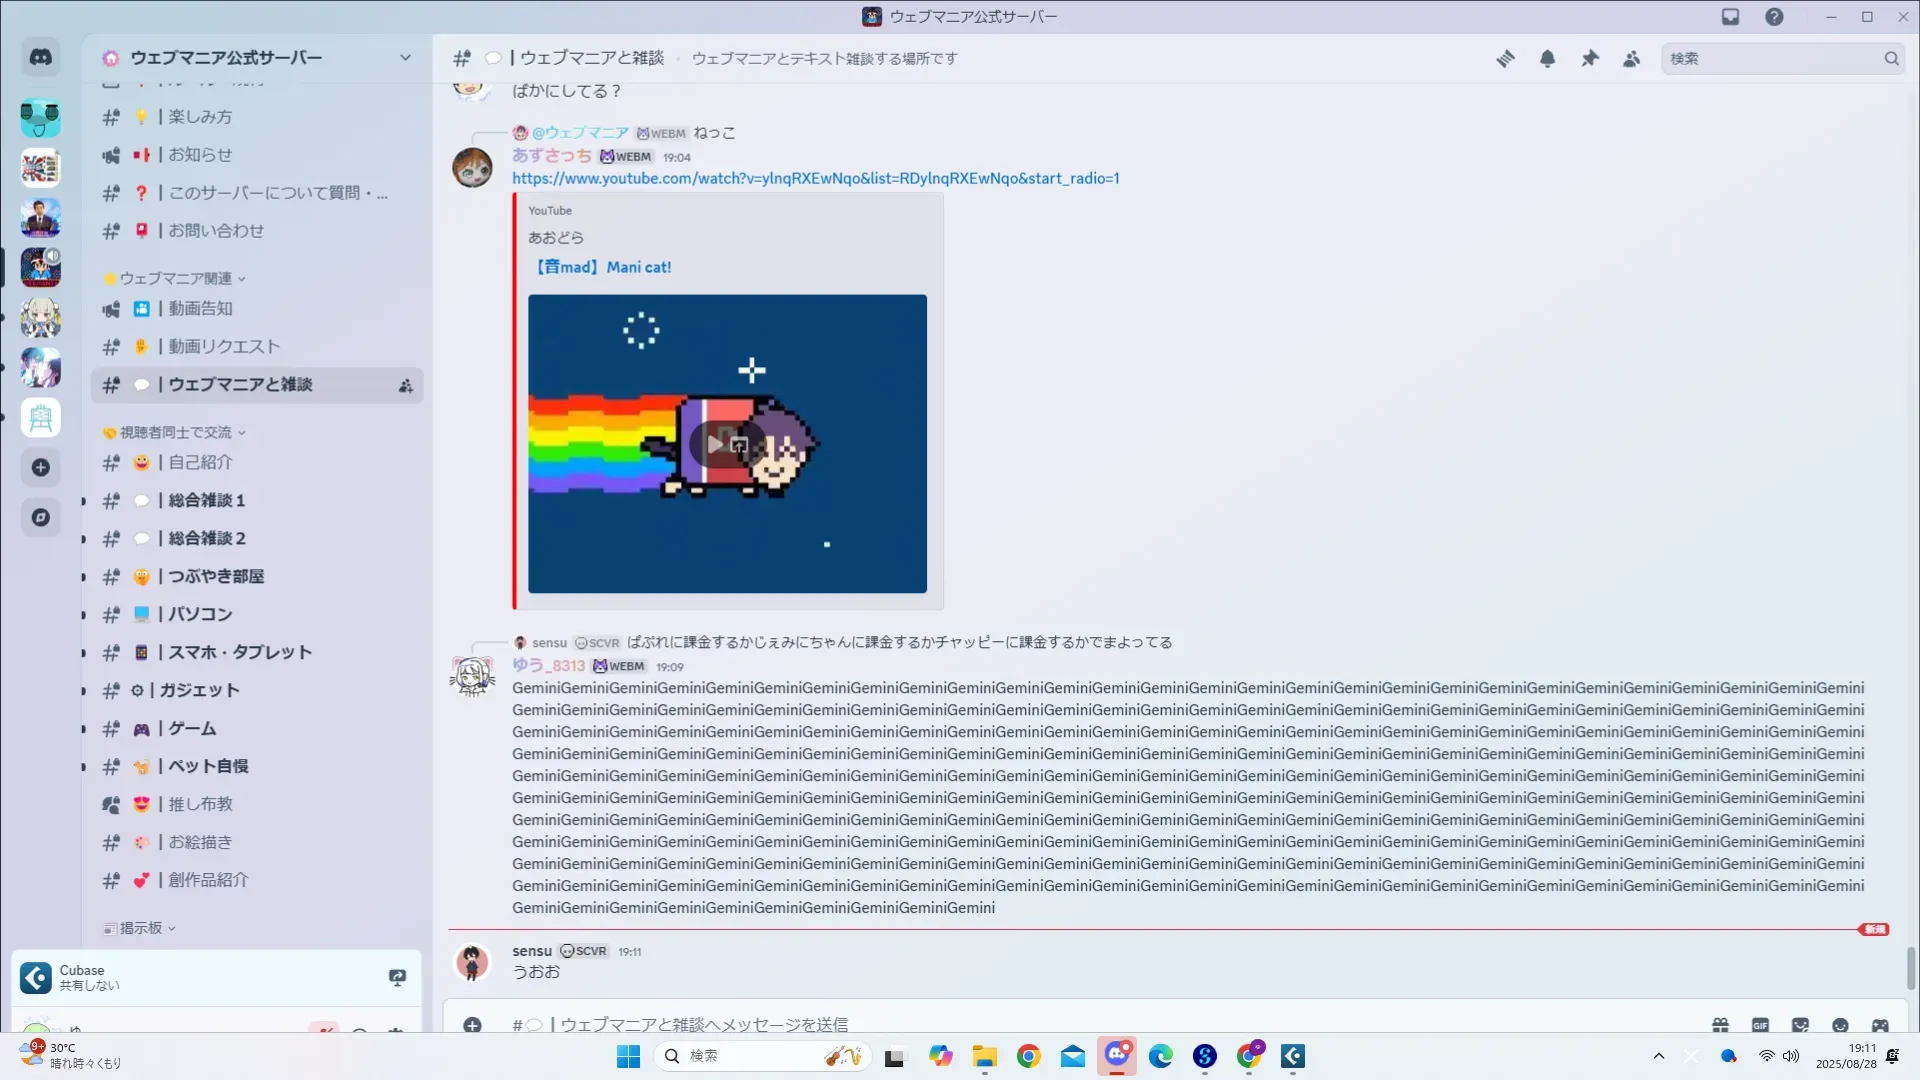Click the Add a Server plus icon
This screenshot has height=1080, width=1920.
tap(41, 468)
